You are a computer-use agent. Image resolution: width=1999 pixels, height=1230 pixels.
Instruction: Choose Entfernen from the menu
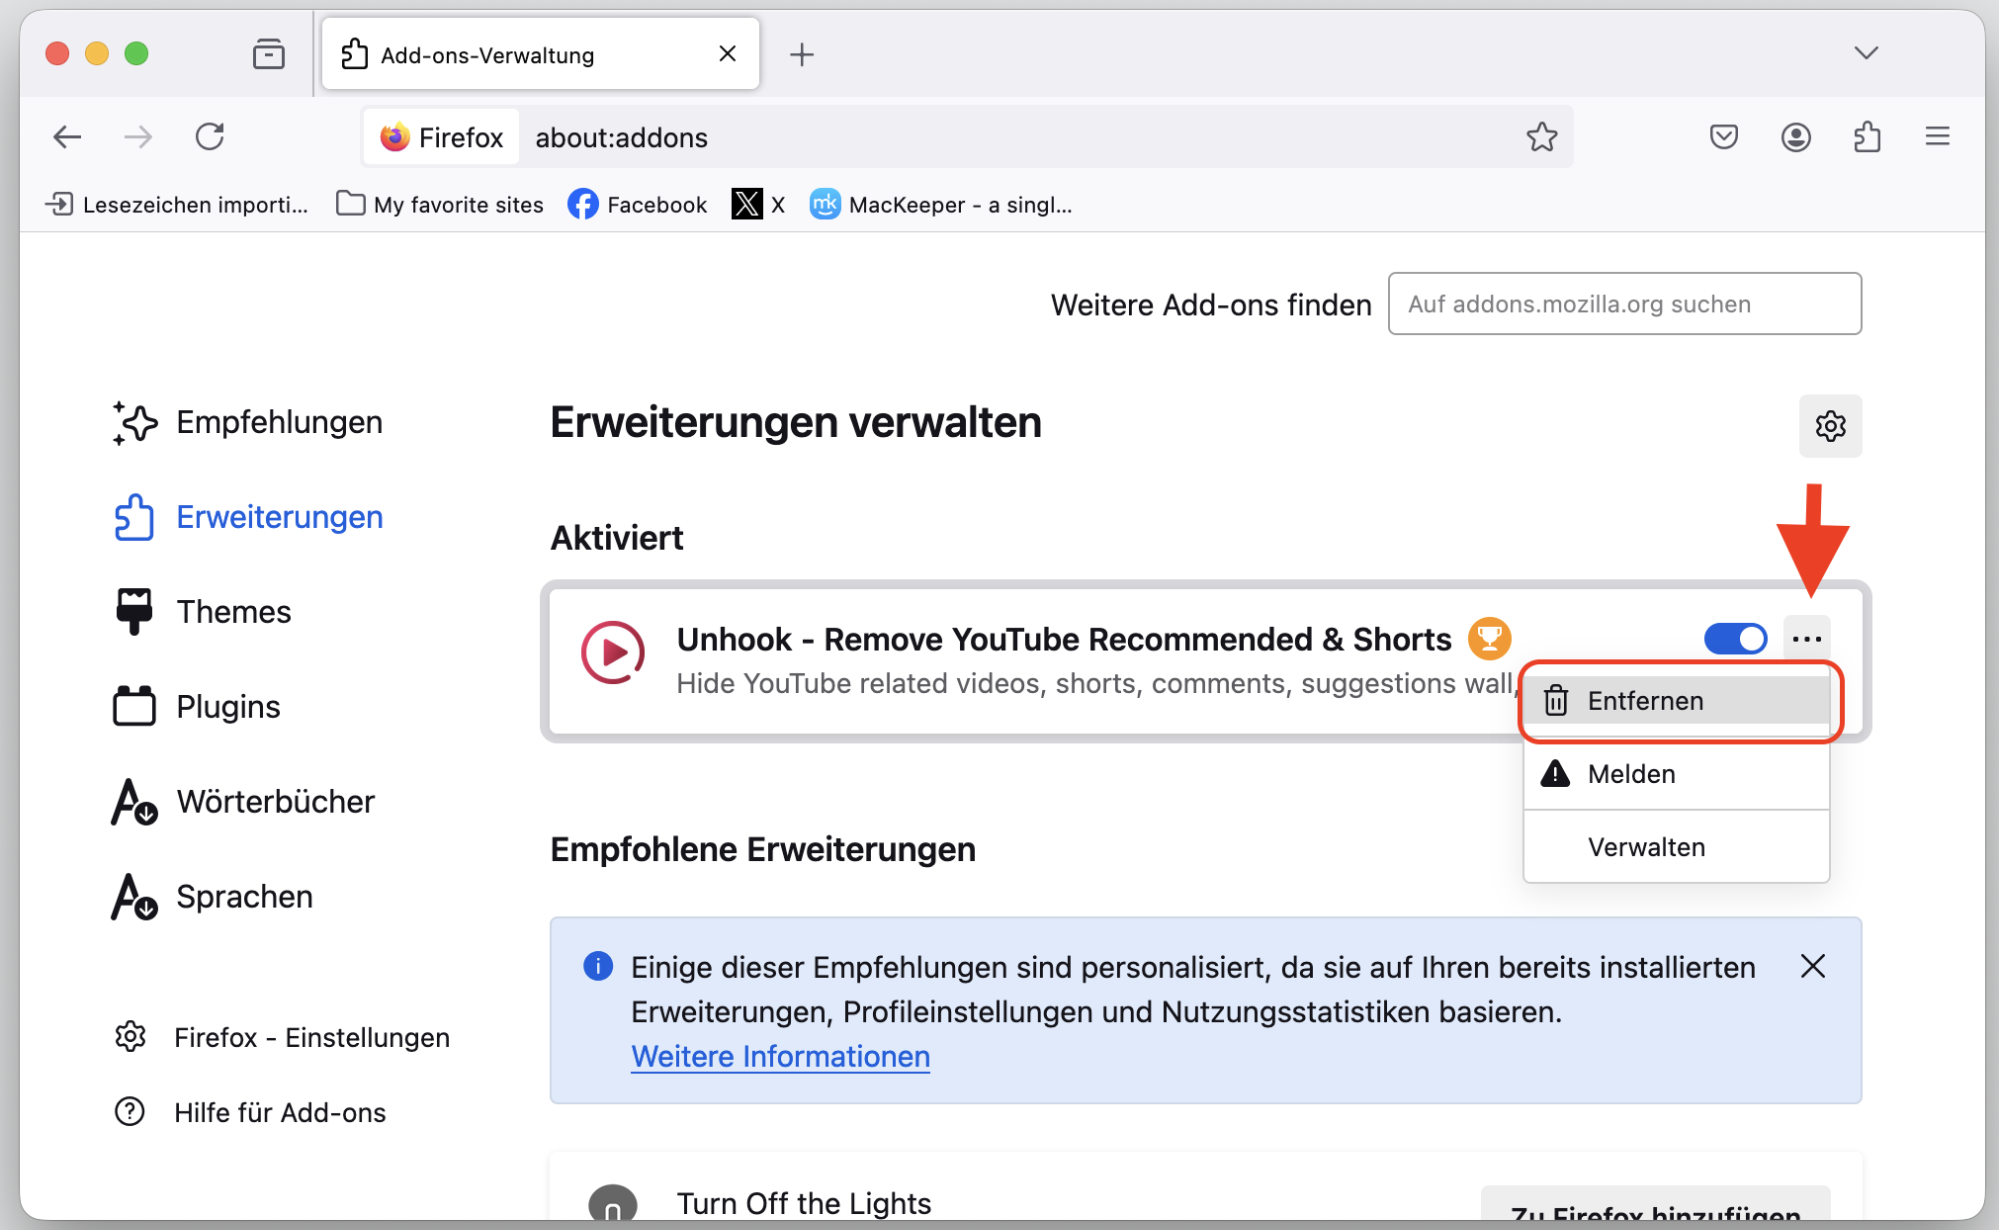pyautogui.click(x=1676, y=700)
